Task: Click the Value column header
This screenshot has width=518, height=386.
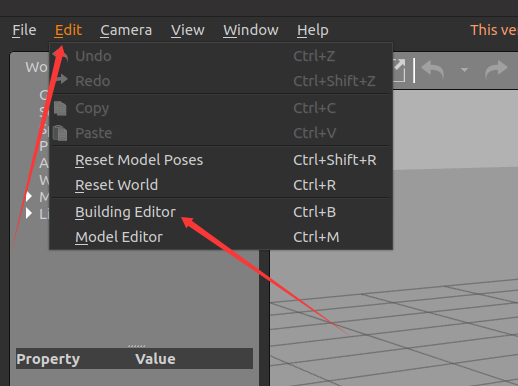Action: pos(155,359)
